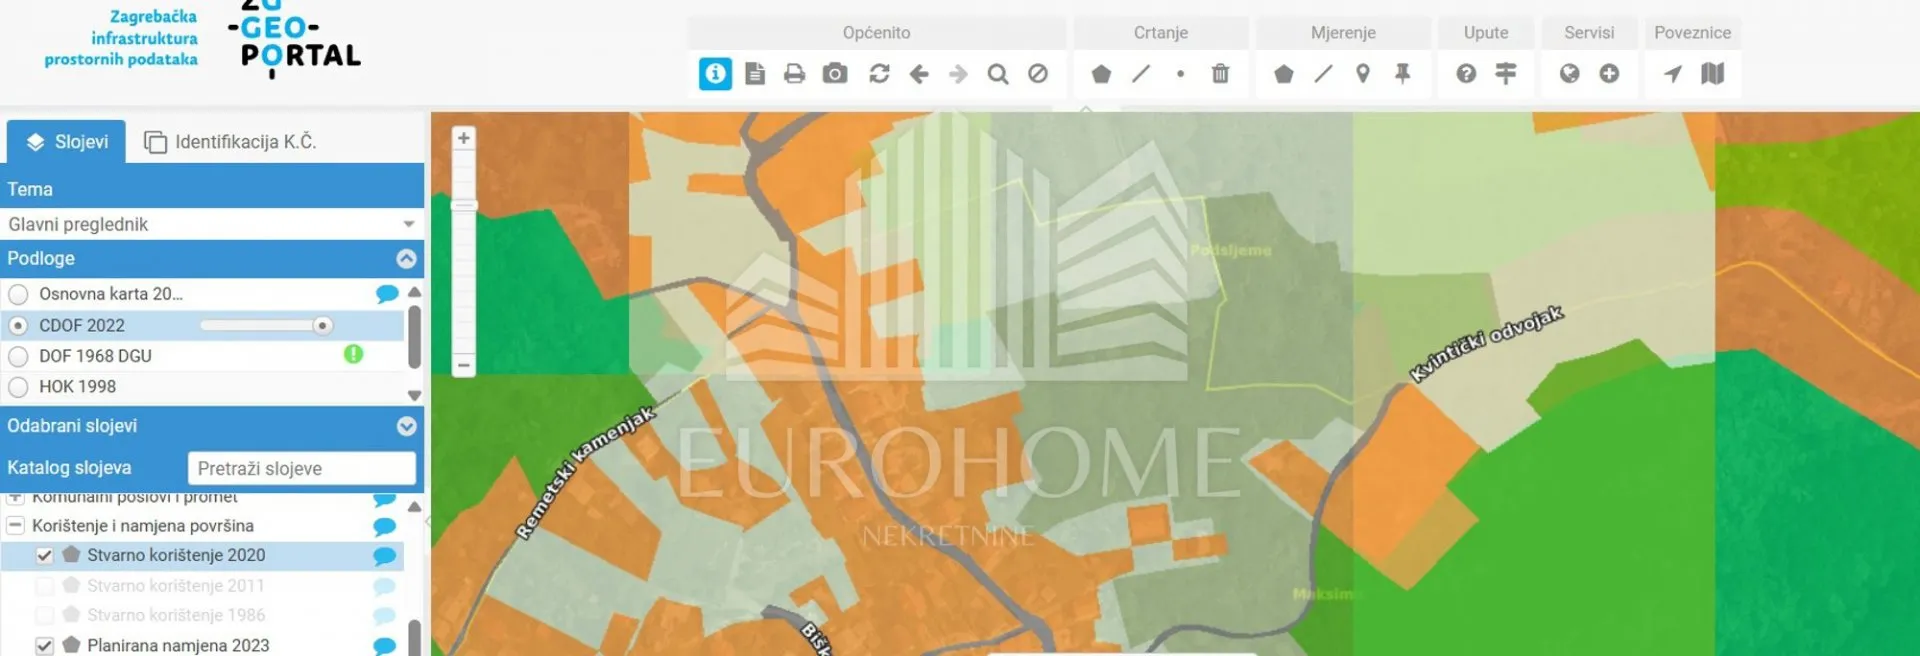Toggle Stvarno korištenje 1986 layer checkbox
This screenshot has height=656, width=1920.
(45, 615)
